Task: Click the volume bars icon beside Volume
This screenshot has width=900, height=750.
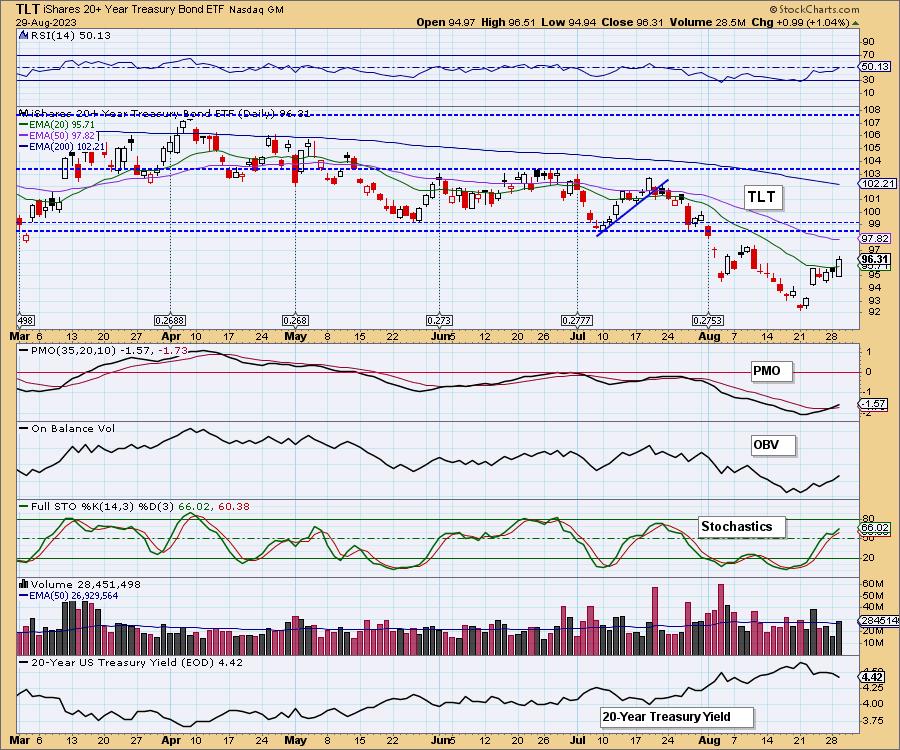Action: pos(24,584)
